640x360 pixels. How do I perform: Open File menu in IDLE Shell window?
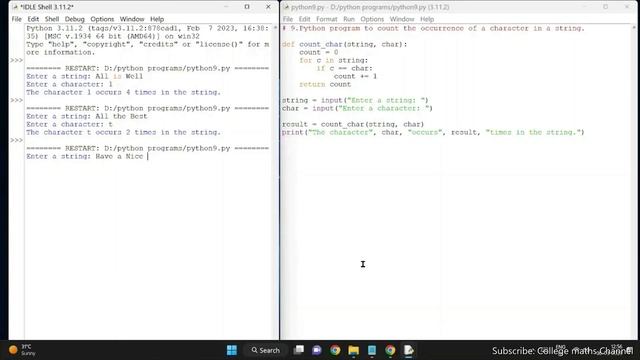(x=16, y=19)
